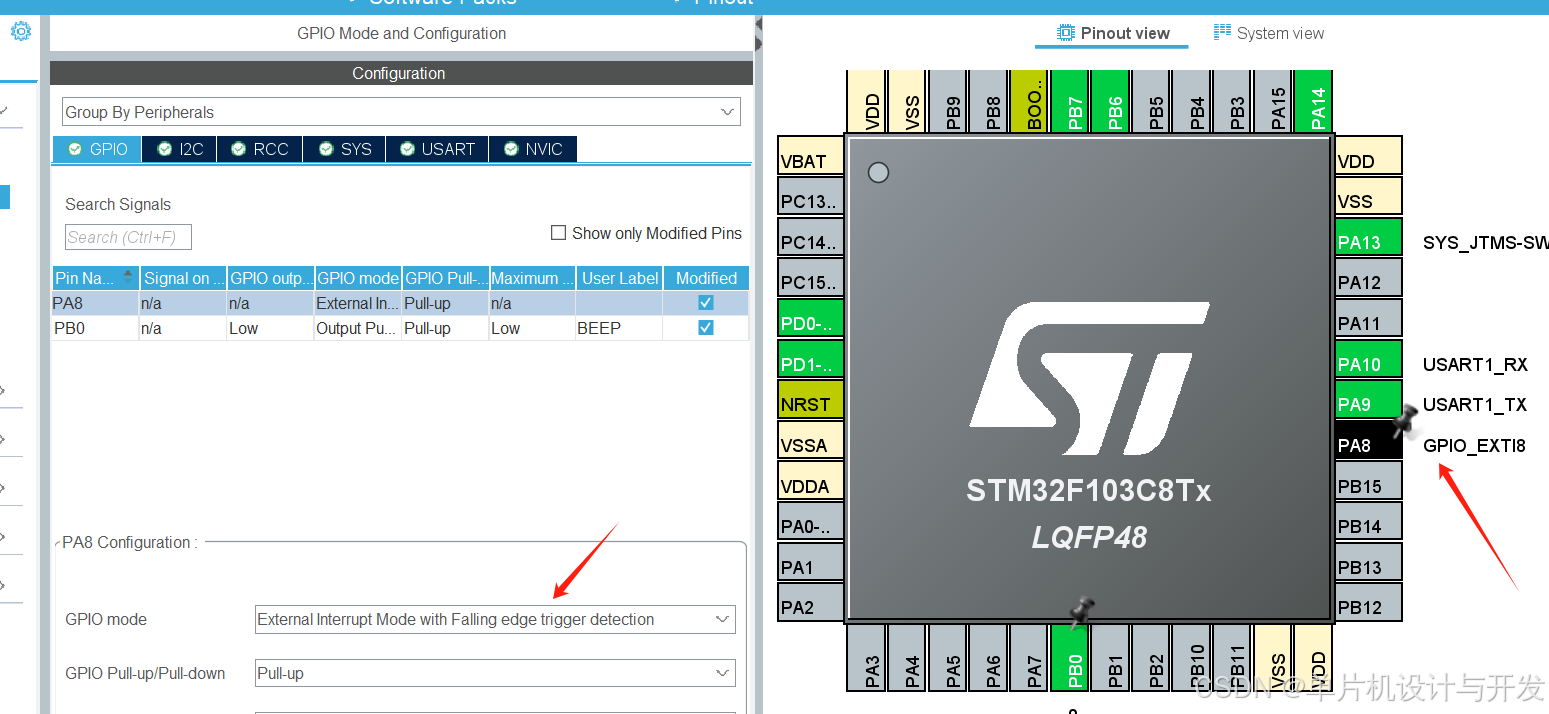Focus the Search Signals input field
Screen dimensions: 1549x714
128,237
